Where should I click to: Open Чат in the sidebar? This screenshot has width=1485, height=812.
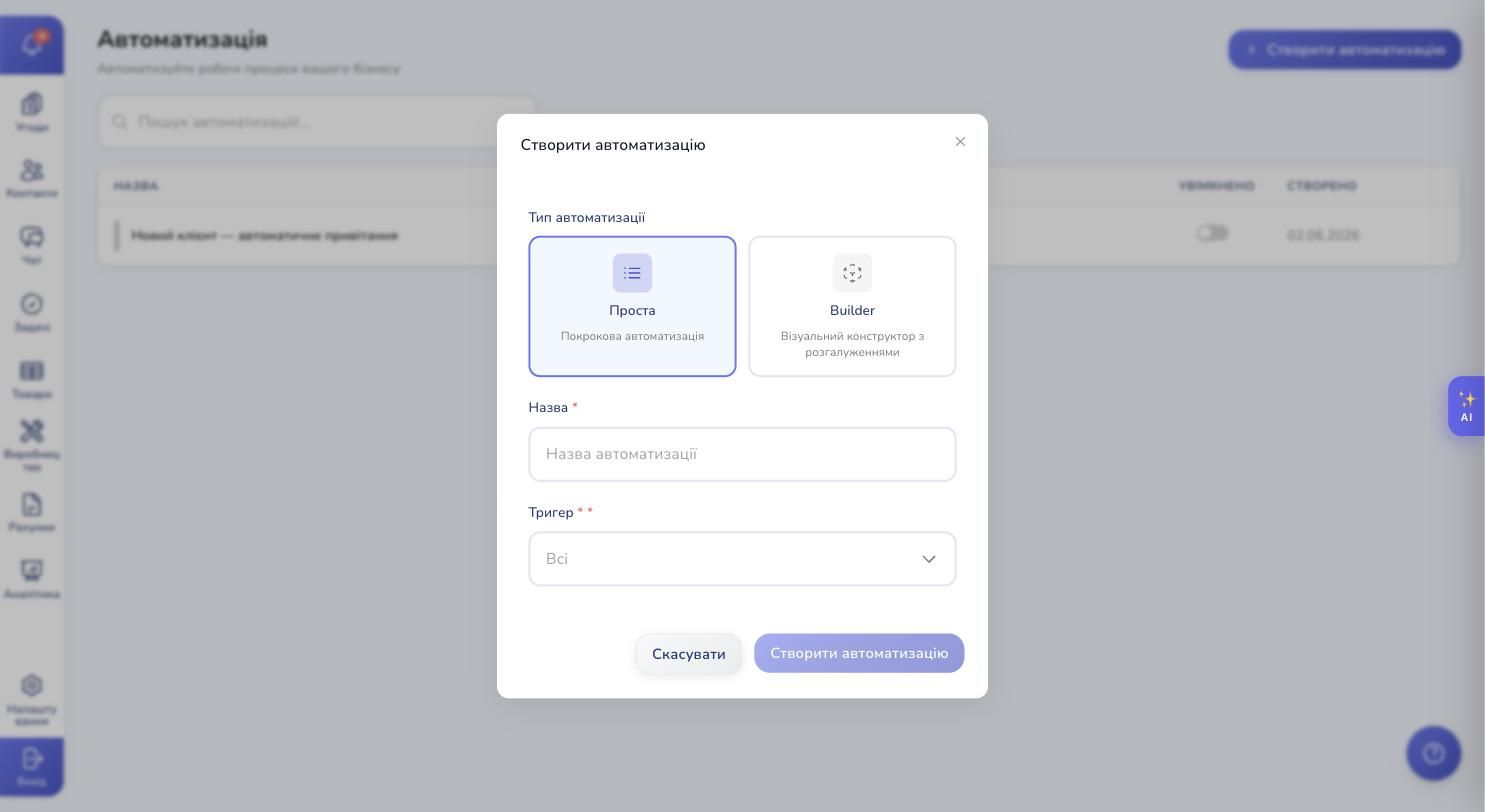pos(32,245)
